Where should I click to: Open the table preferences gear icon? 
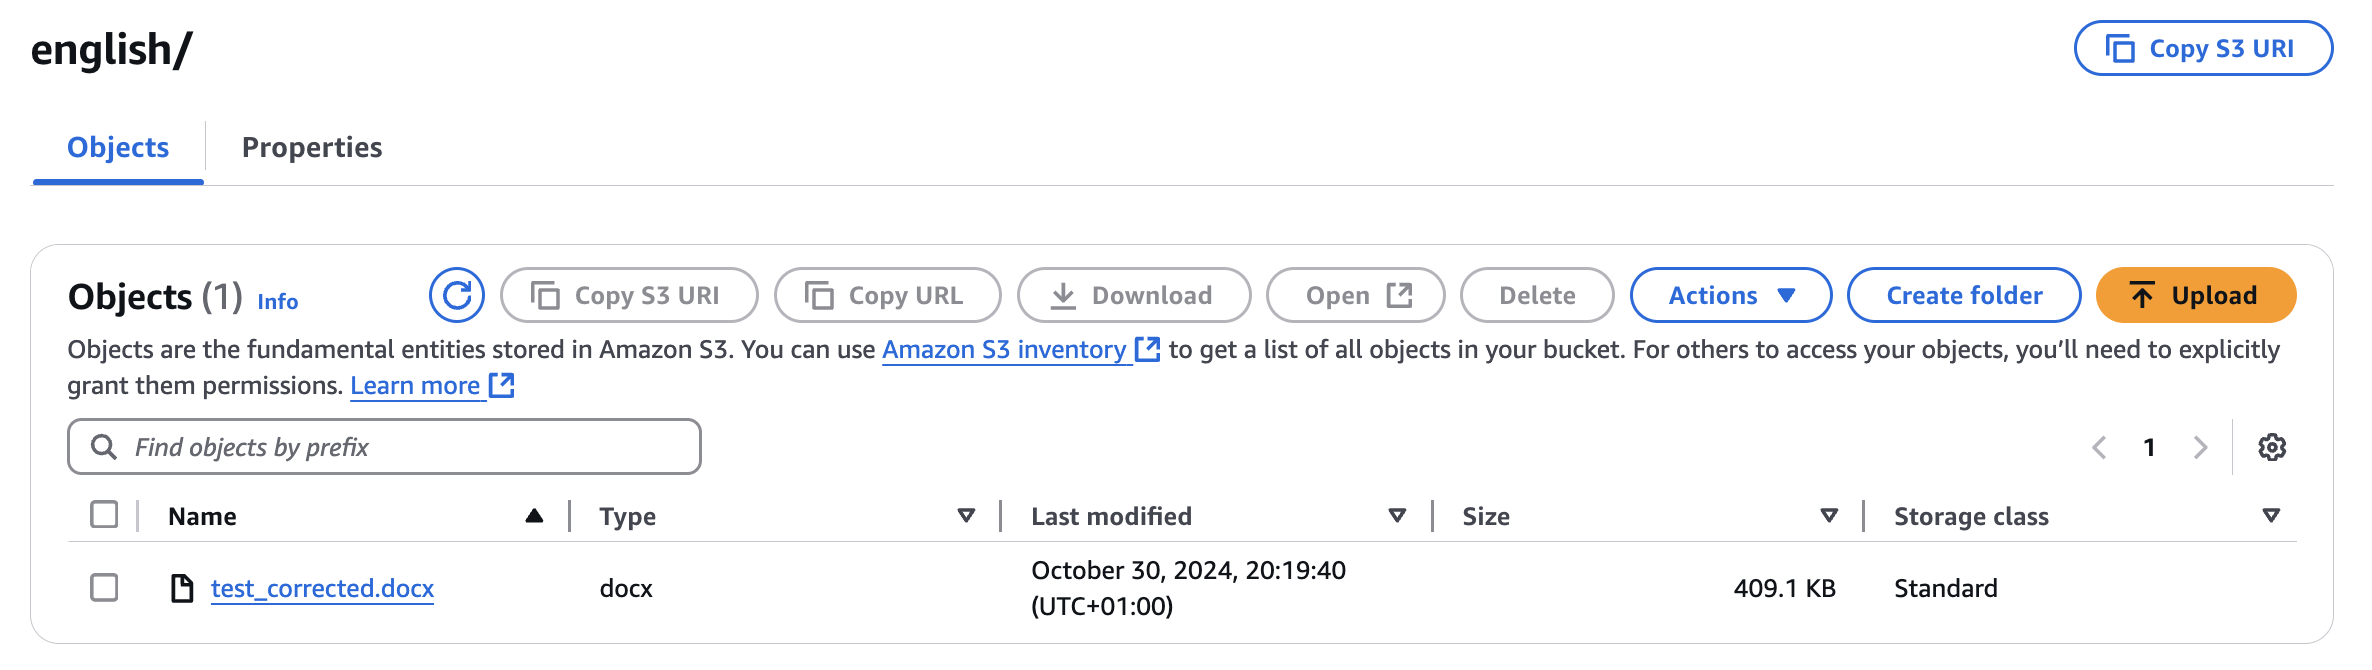[x=2272, y=447]
